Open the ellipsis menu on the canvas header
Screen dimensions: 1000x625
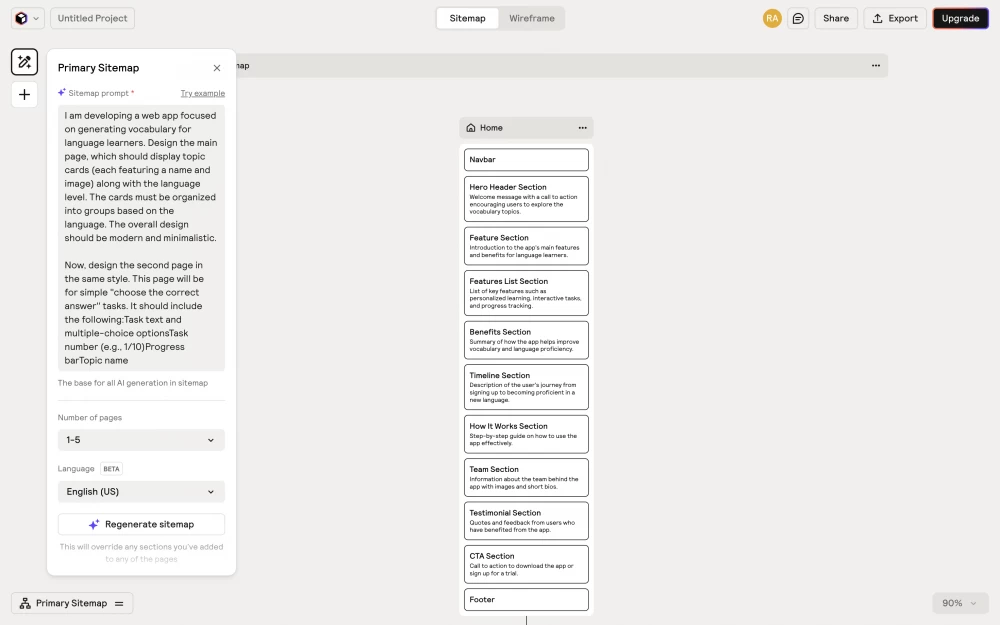click(876, 65)
